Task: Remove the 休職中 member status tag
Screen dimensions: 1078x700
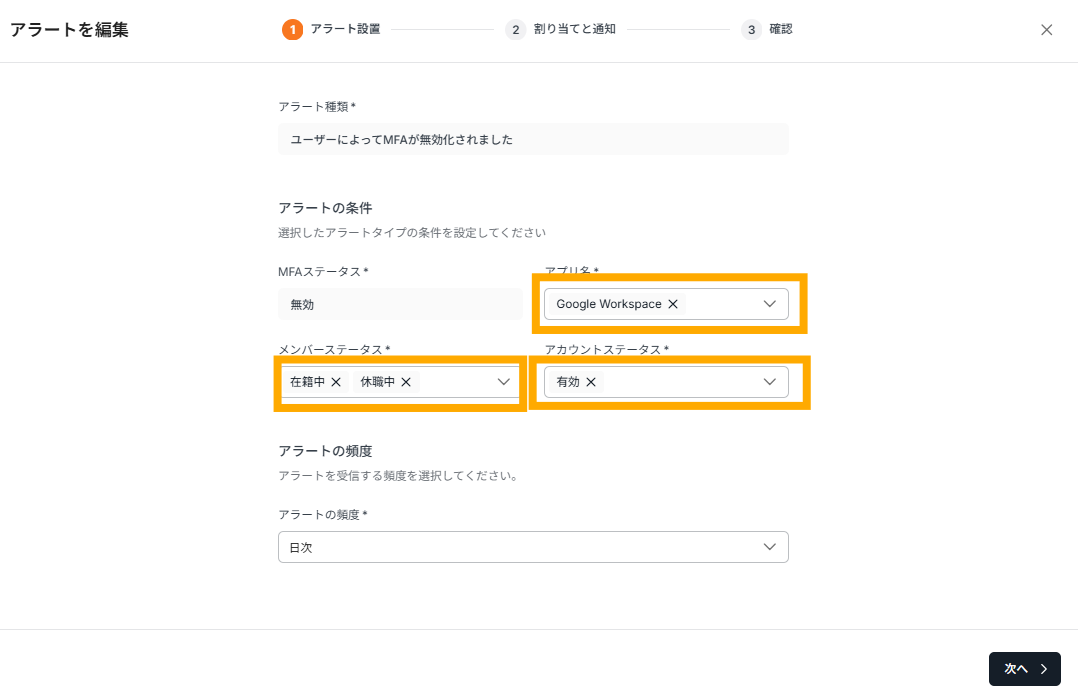Action: pyautogui.click(x=406, y=382)
